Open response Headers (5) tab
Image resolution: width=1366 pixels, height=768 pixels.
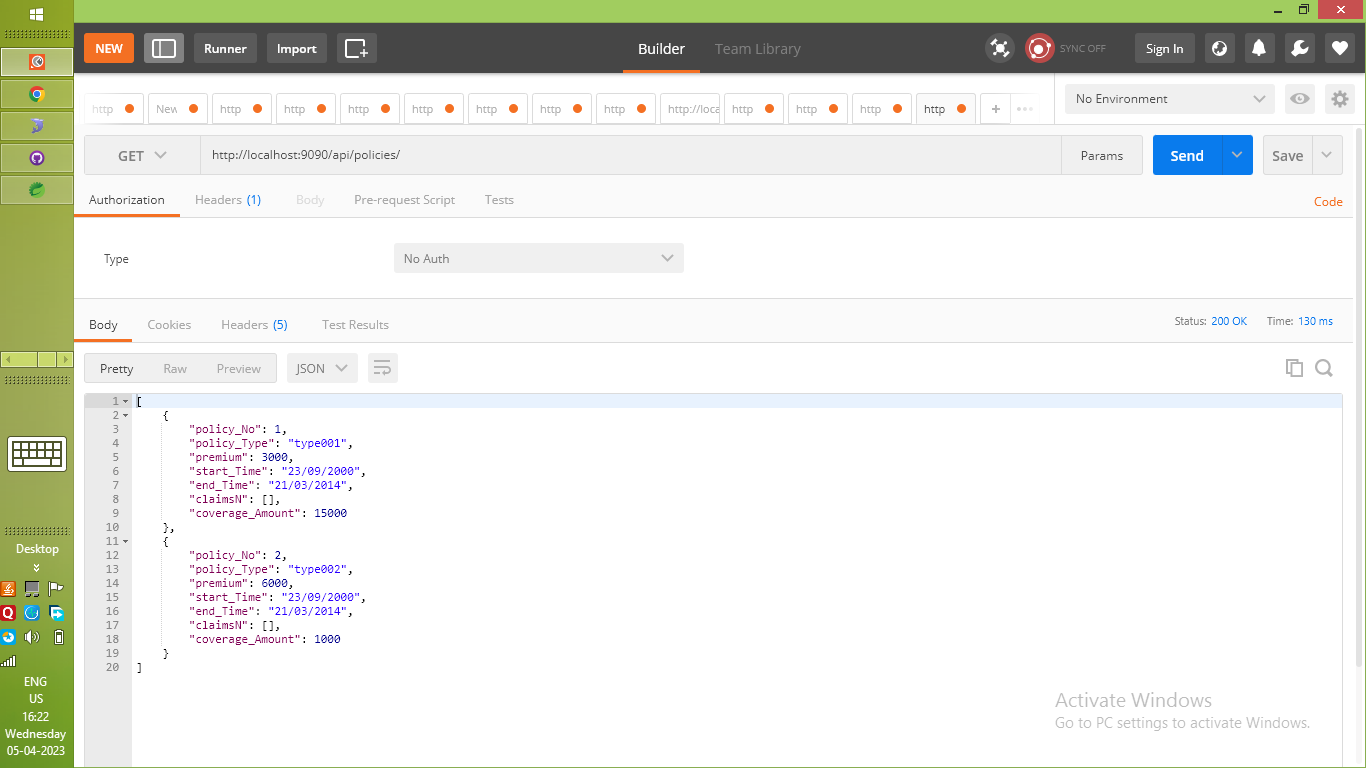click(x=254, y=325)
